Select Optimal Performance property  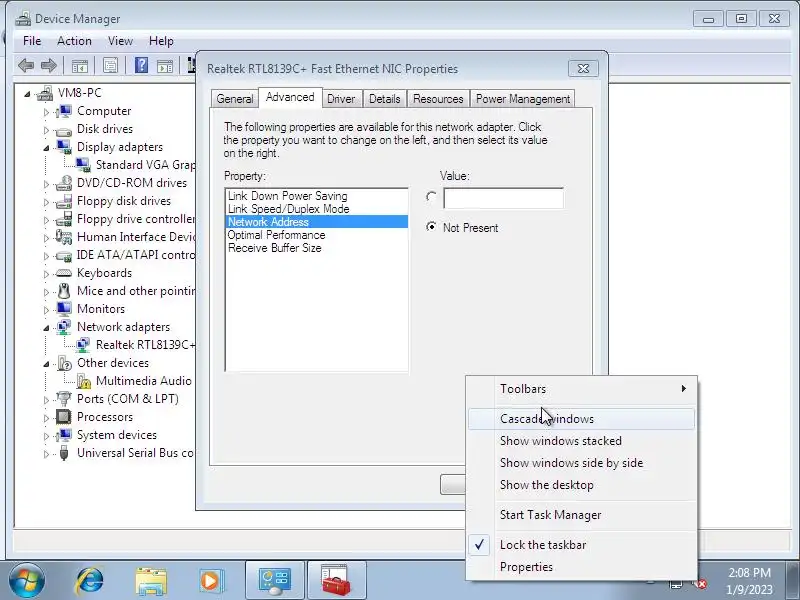[x=316, y=235]
